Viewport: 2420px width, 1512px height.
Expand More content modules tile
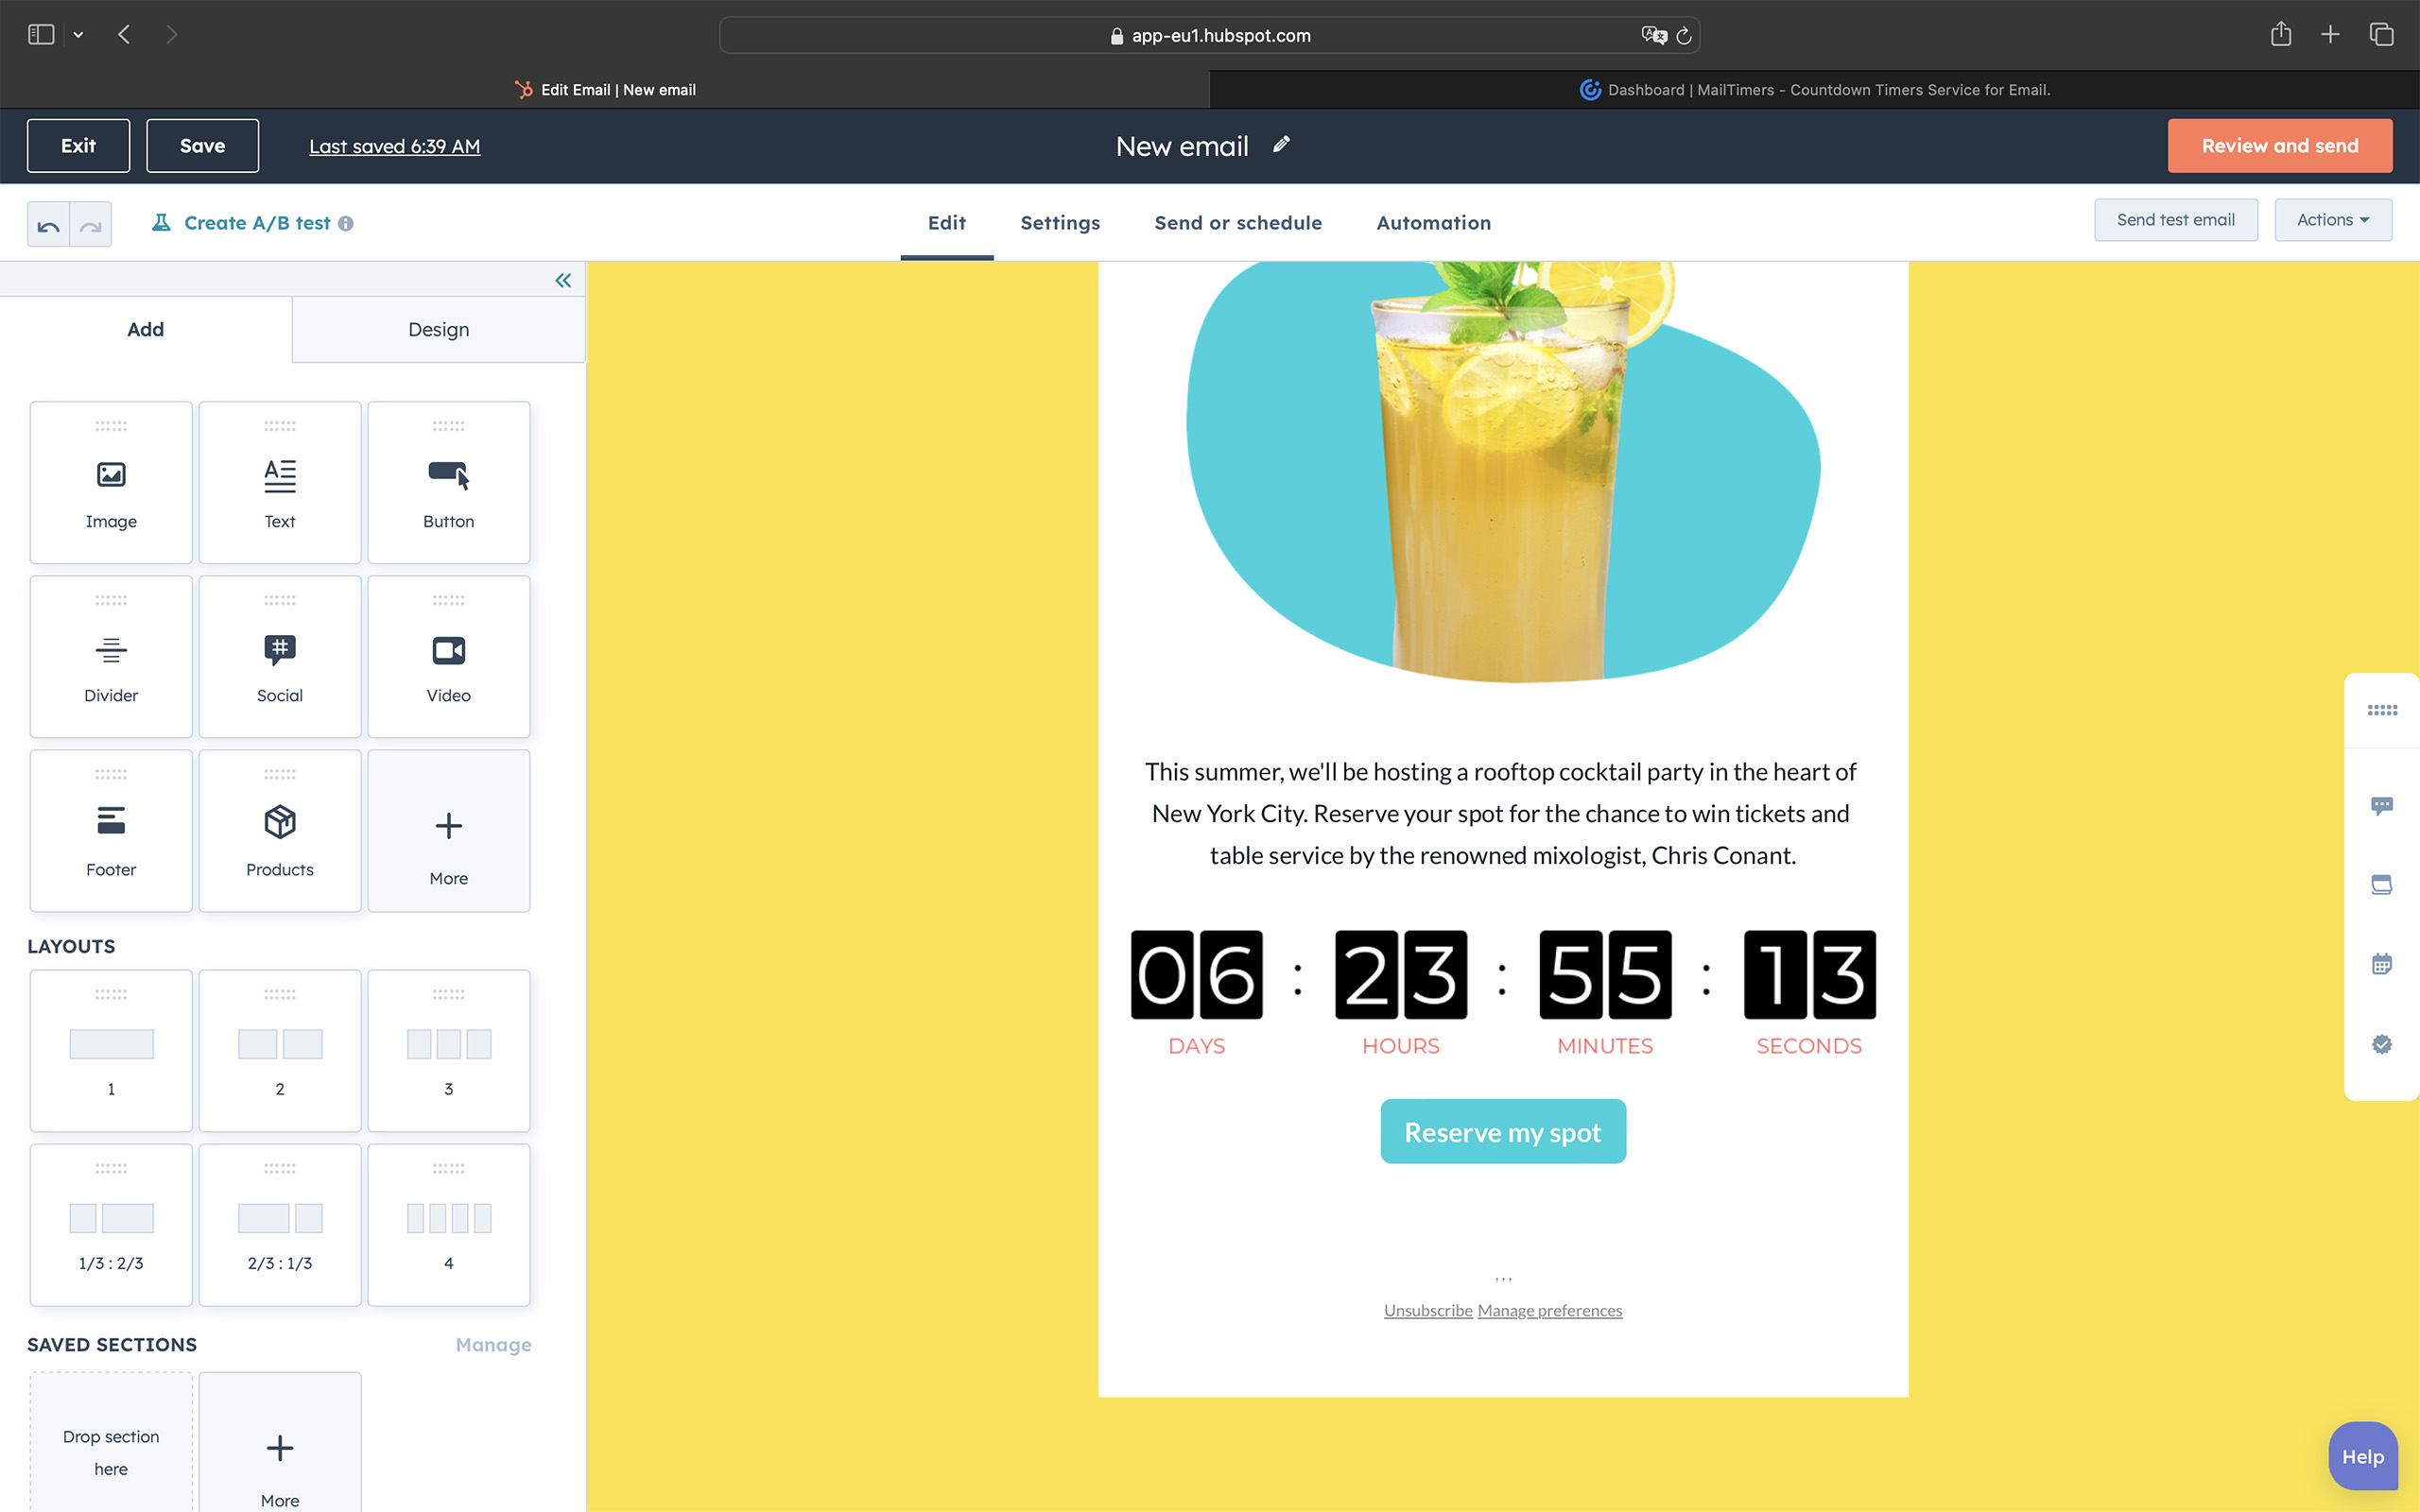tap(448, 831)
